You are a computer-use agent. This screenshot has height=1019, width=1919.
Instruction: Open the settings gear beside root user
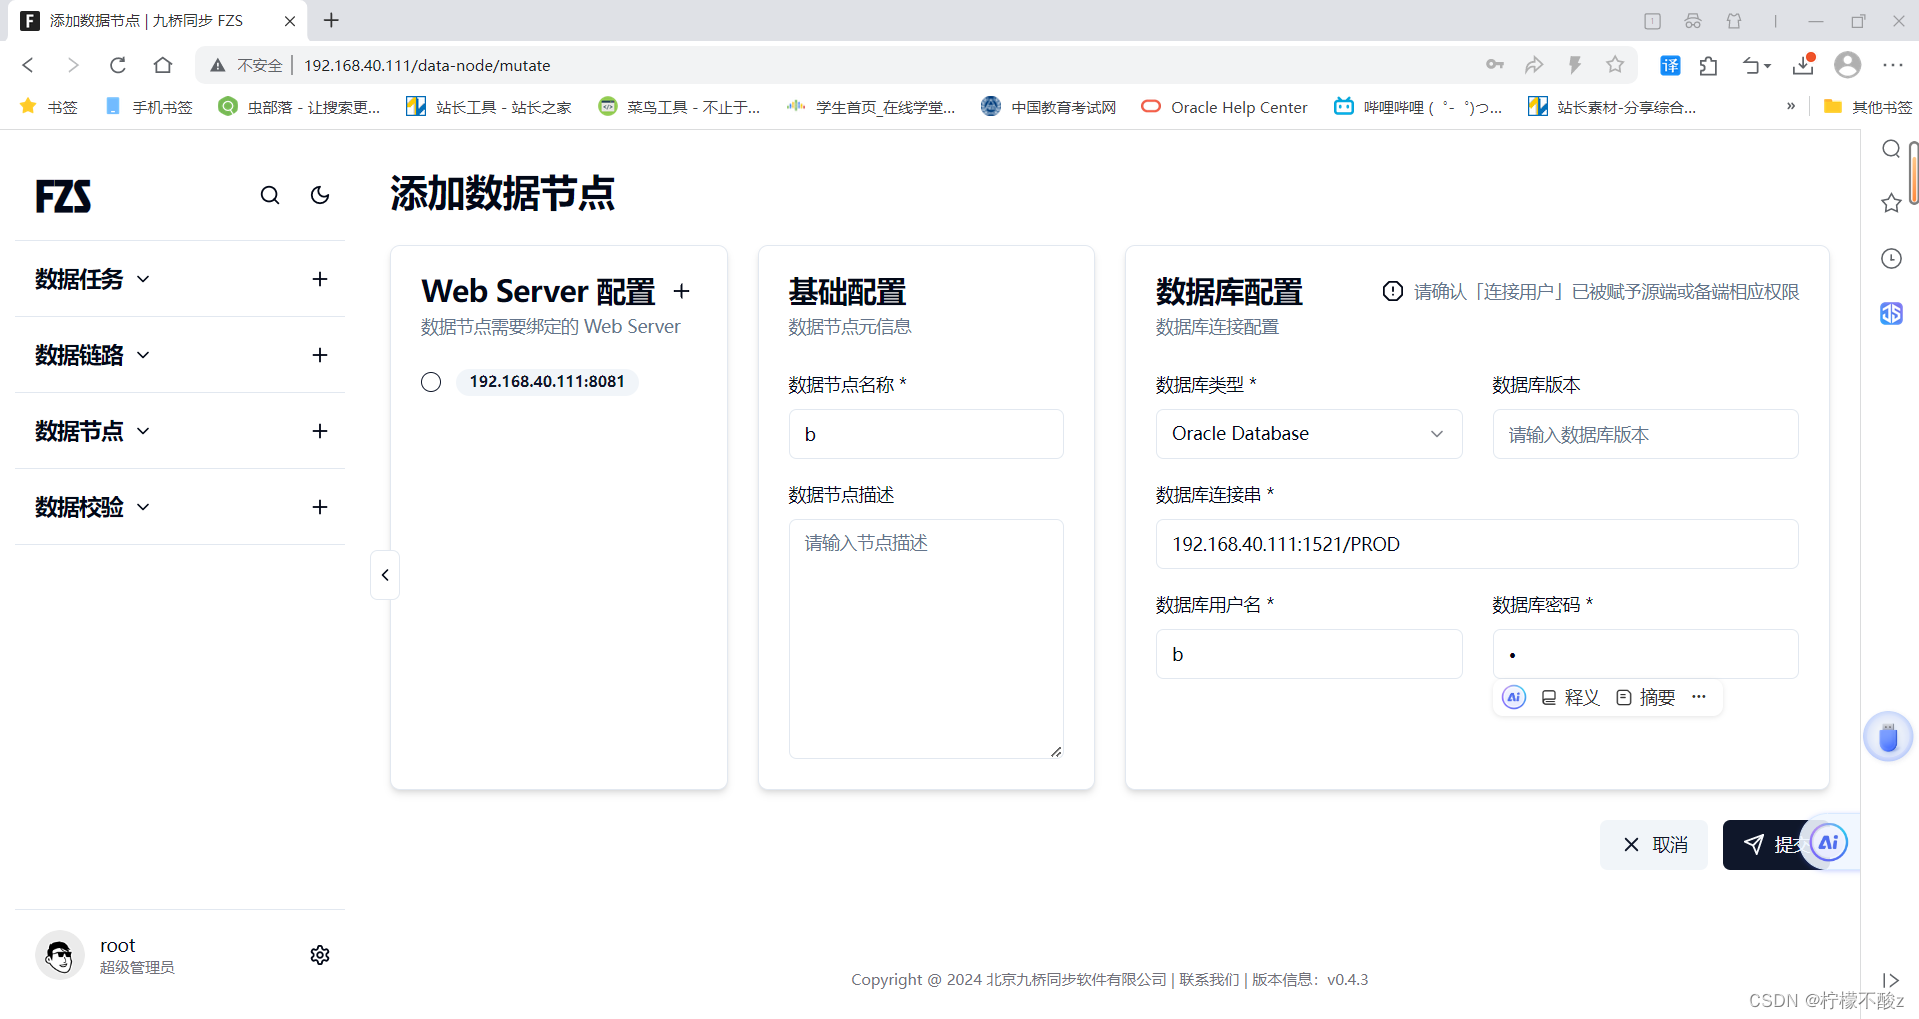[x=319, y=955]
